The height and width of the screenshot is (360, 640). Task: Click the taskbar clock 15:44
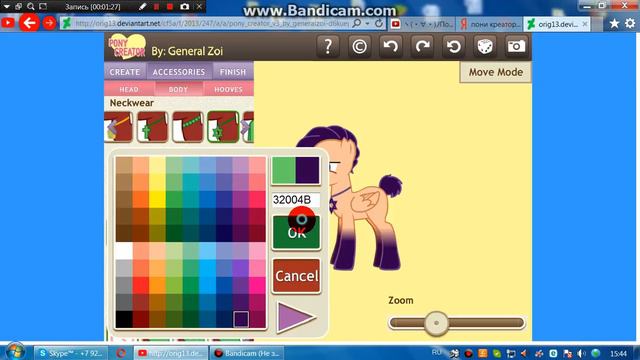pyautogui.click(x=618, y=353)
